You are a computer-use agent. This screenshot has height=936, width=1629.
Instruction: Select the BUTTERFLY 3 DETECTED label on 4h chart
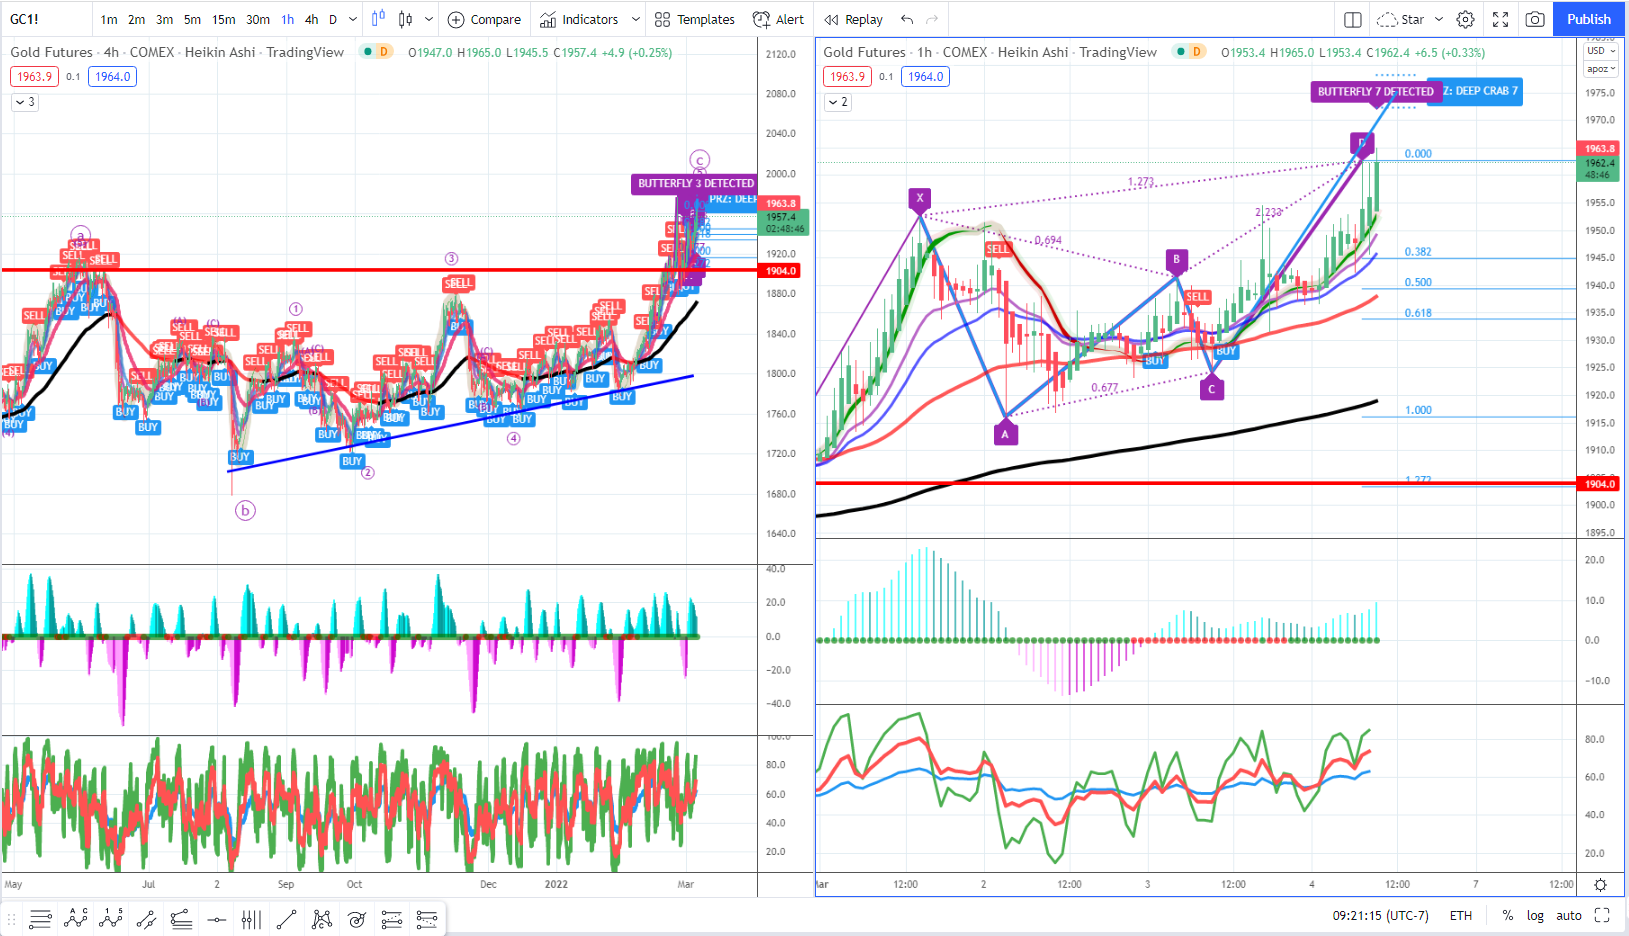(x=696, y=184)
